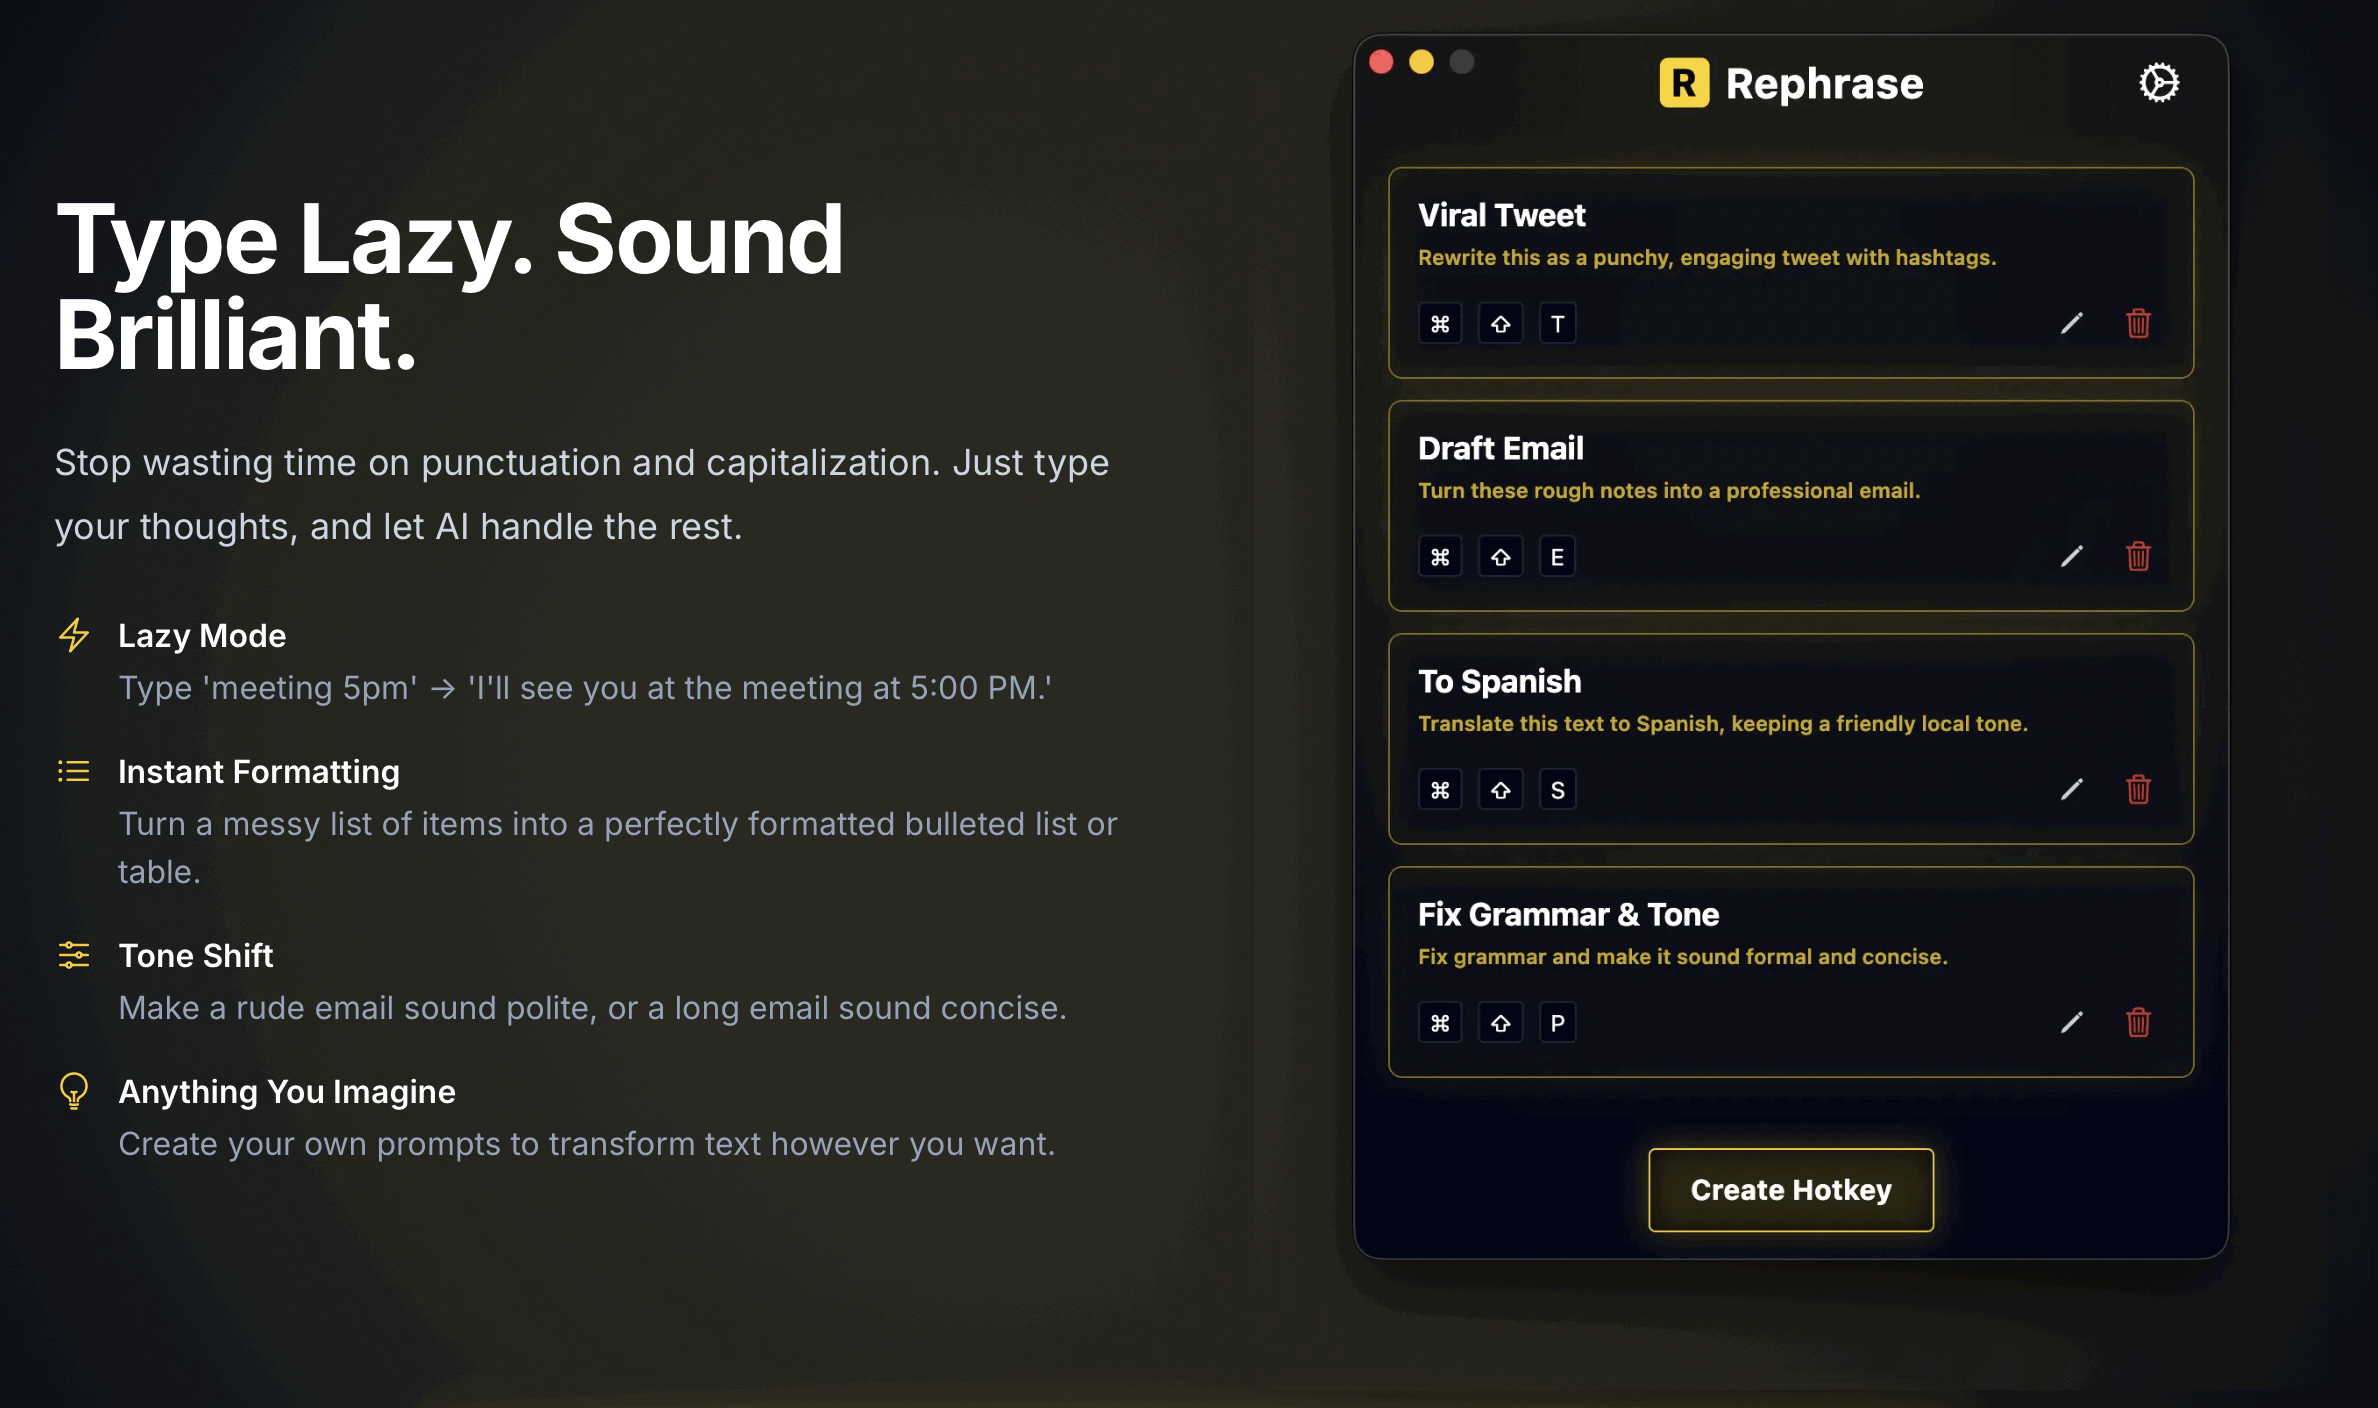Click the To Spanish pencil icon
Viewport: 2378px width, 1408px height.
click(x=2072, y=789)
